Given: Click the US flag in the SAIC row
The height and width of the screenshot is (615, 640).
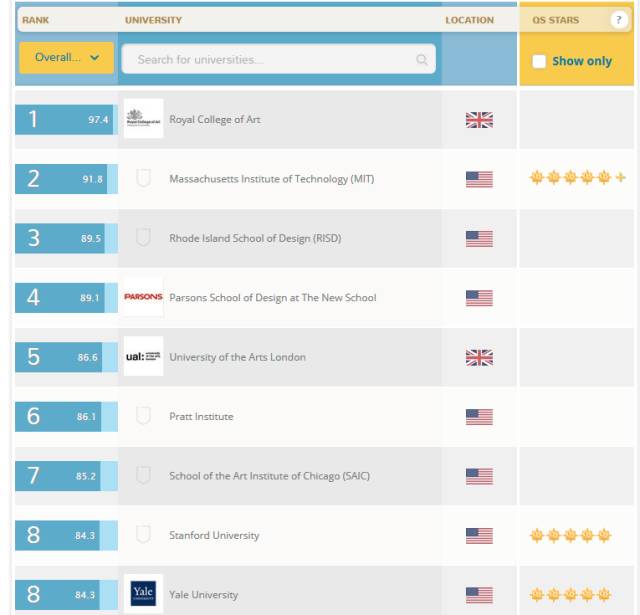Looking at the screenshot, I should pyautogui.click(x=479, y=476).
